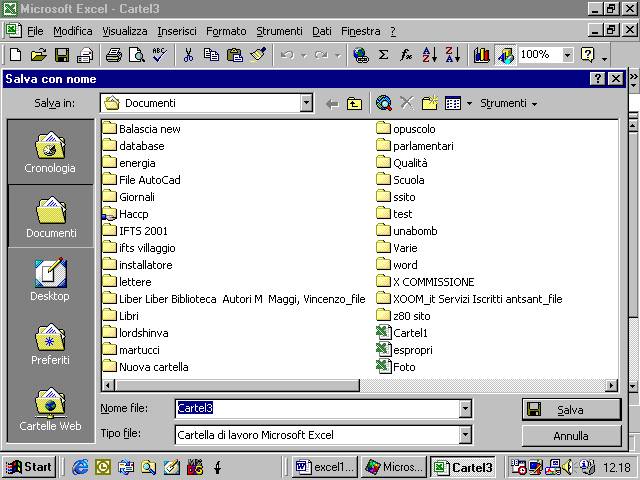Switch to the Micros... taskbar button
The height and width of the screenshot is (480, 640).
[x=394, y=467]
